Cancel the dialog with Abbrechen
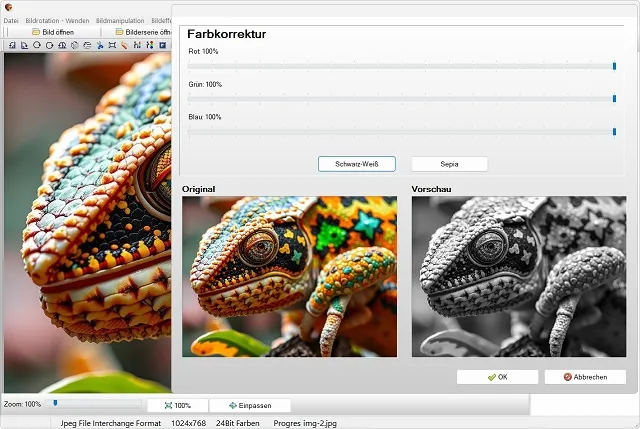Image resolution: width=640 pixels, height=429 pixels. point(585,377)
